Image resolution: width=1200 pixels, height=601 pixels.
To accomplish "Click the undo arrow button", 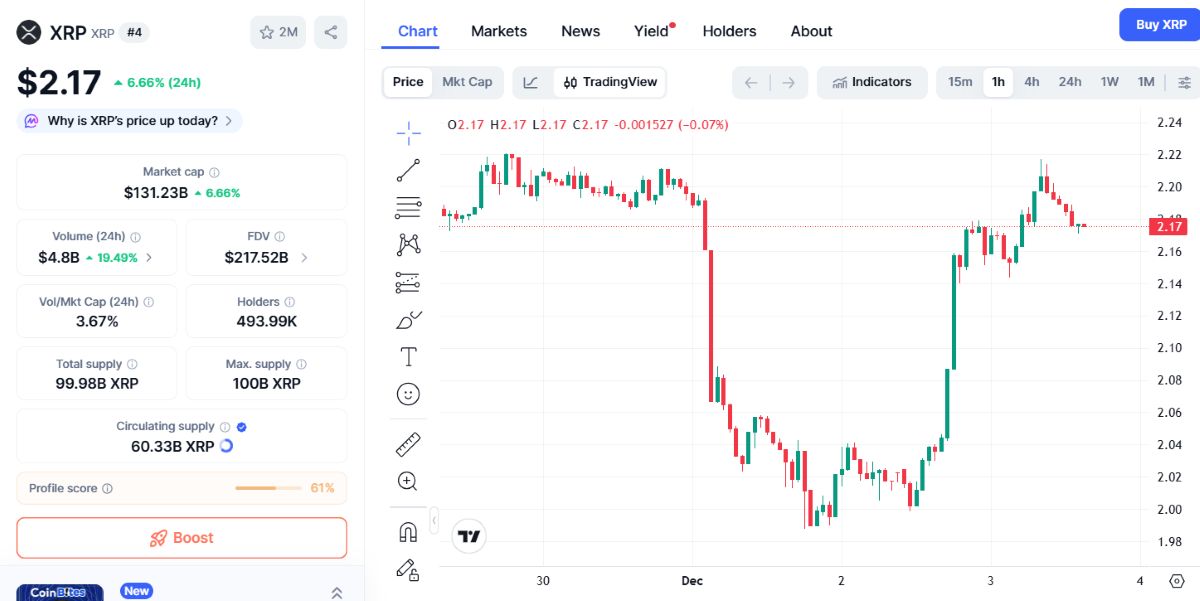I will tap(751, 82).
